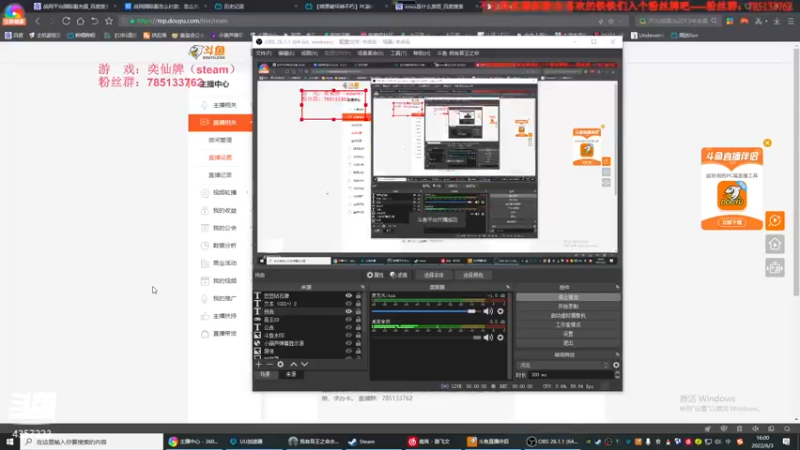The image size is (800, 450).
Task: Open source properties via gear below source list
Action: coord(280,364)
